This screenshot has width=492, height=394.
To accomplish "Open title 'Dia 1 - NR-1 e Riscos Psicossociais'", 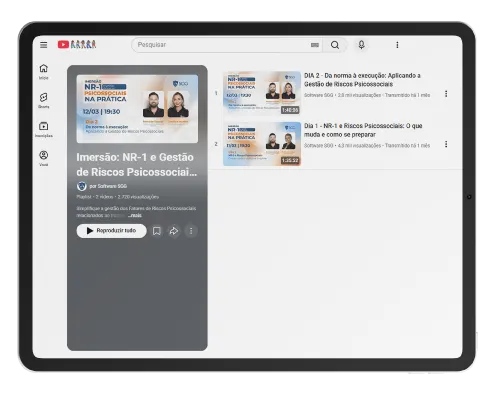I will click(x=363, y=130).
